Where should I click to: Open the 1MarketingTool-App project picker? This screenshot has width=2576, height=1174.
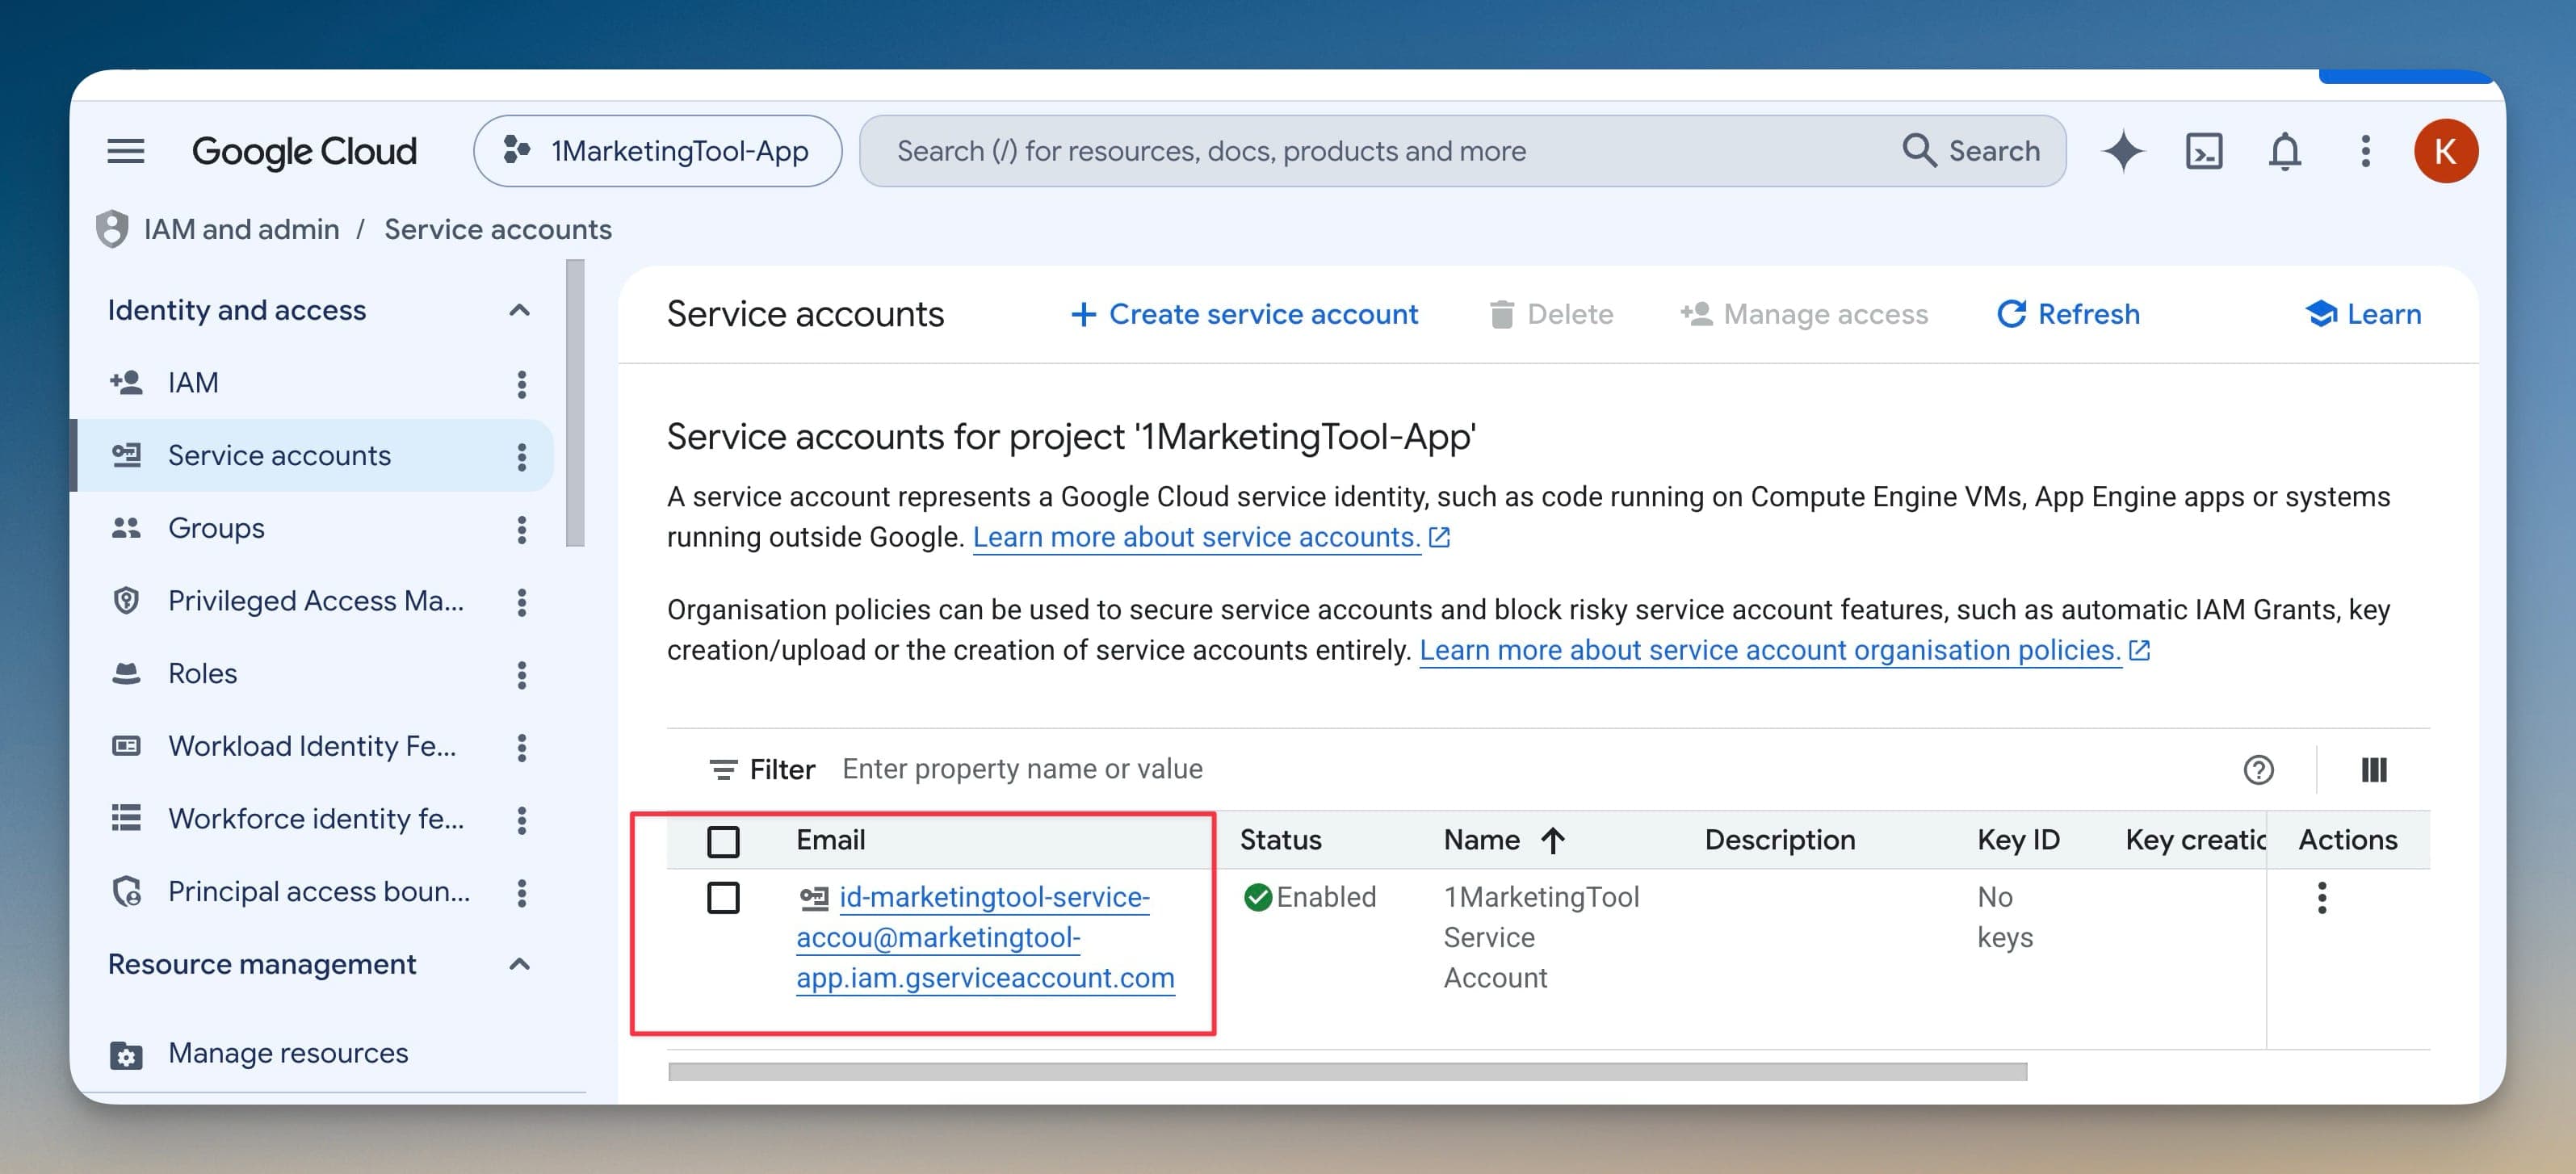(x=657, y=151)
